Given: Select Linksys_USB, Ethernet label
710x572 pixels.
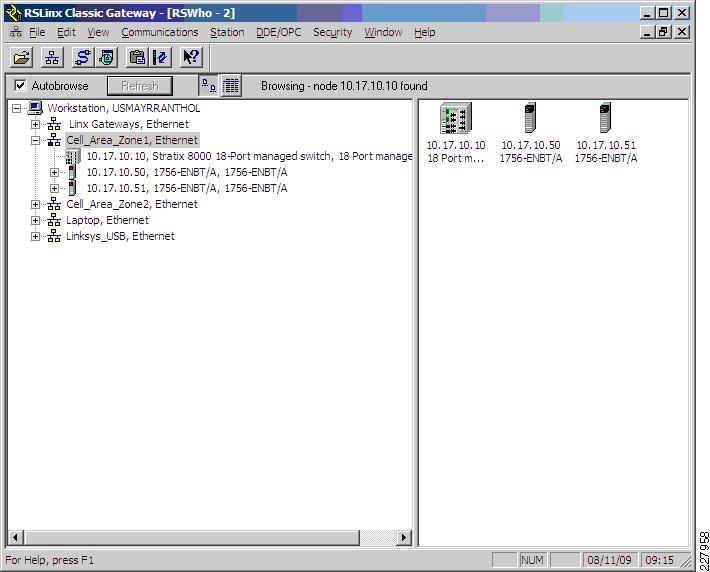Looking at the screenshot, I should click(120, 236).
